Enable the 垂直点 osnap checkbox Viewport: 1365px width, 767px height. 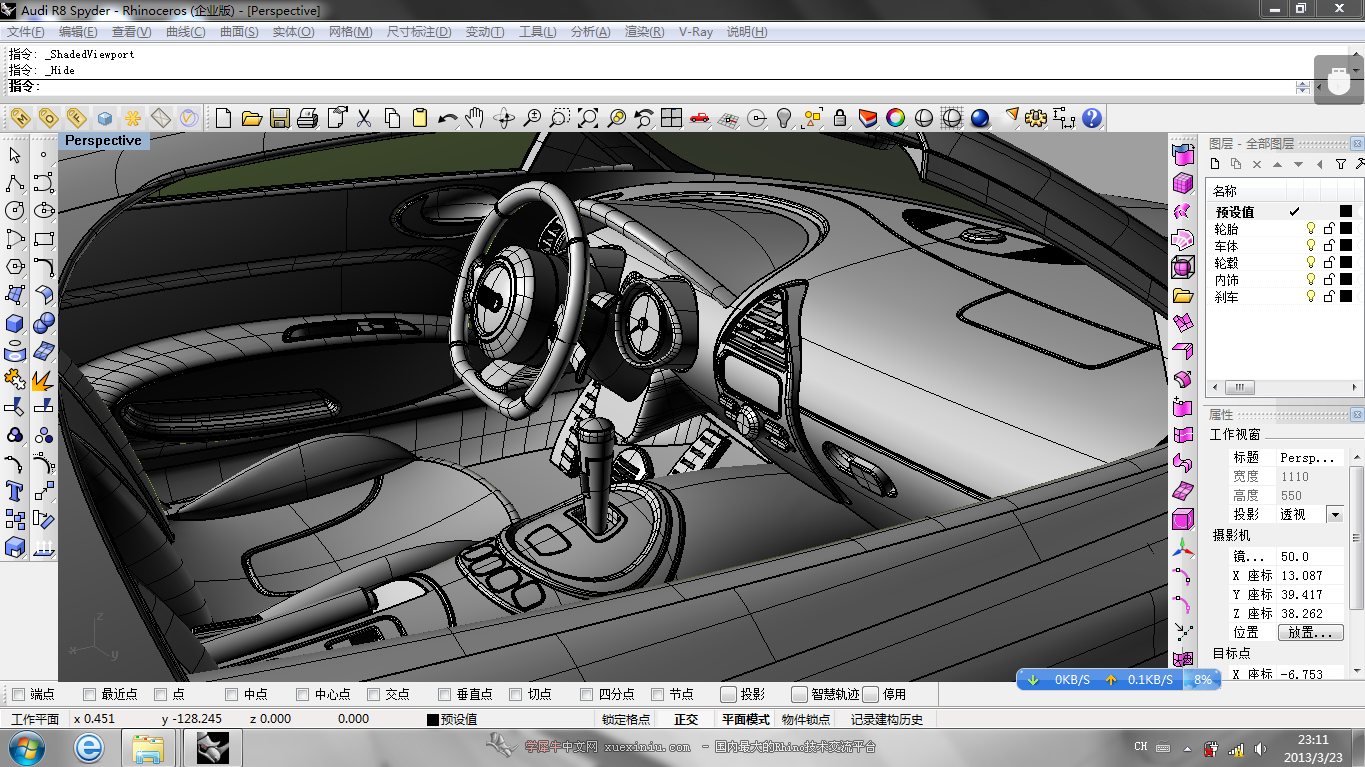pyautogui.click(x=444, y=694)
